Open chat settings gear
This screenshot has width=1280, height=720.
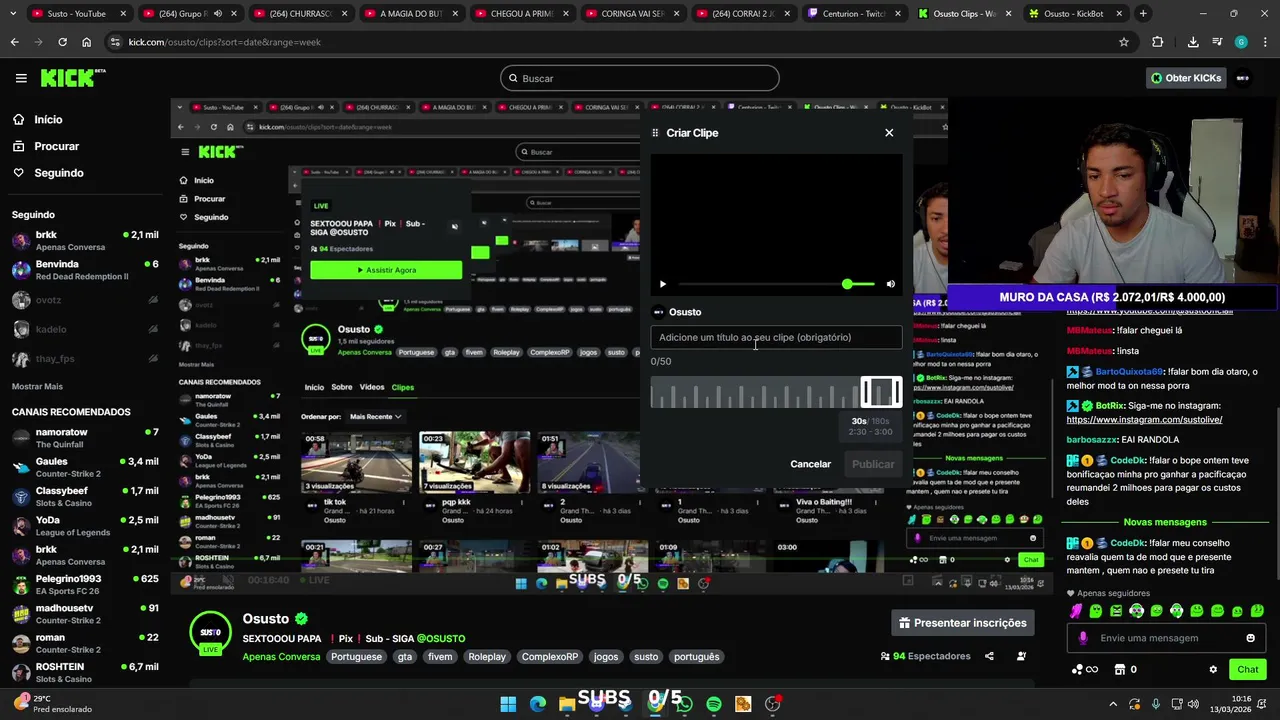click(1213, 669)
